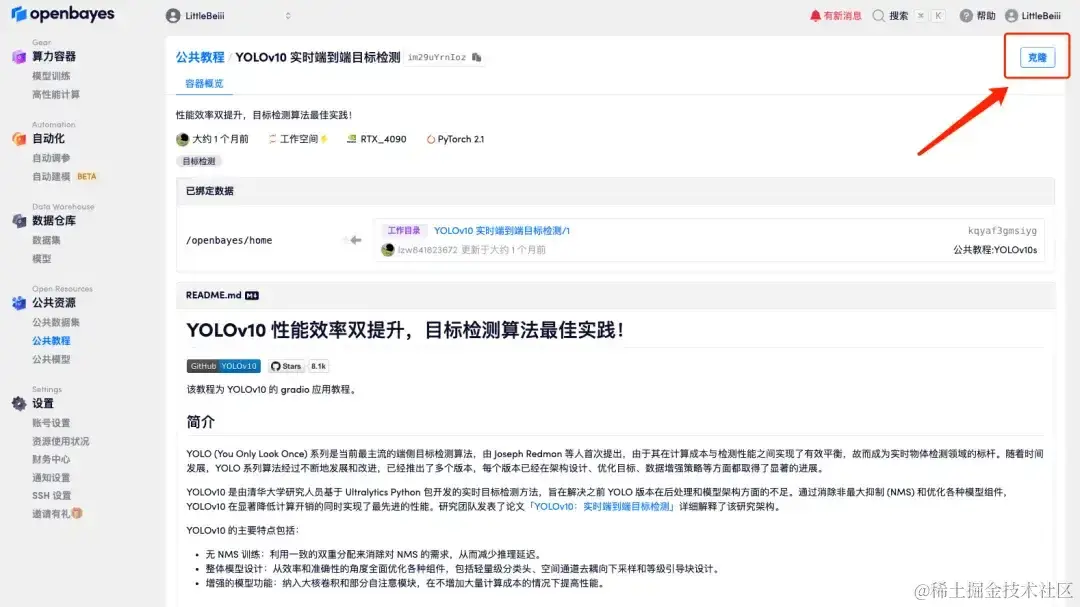Click the 公共教程:YOLOv10s label

click(995, 249)
